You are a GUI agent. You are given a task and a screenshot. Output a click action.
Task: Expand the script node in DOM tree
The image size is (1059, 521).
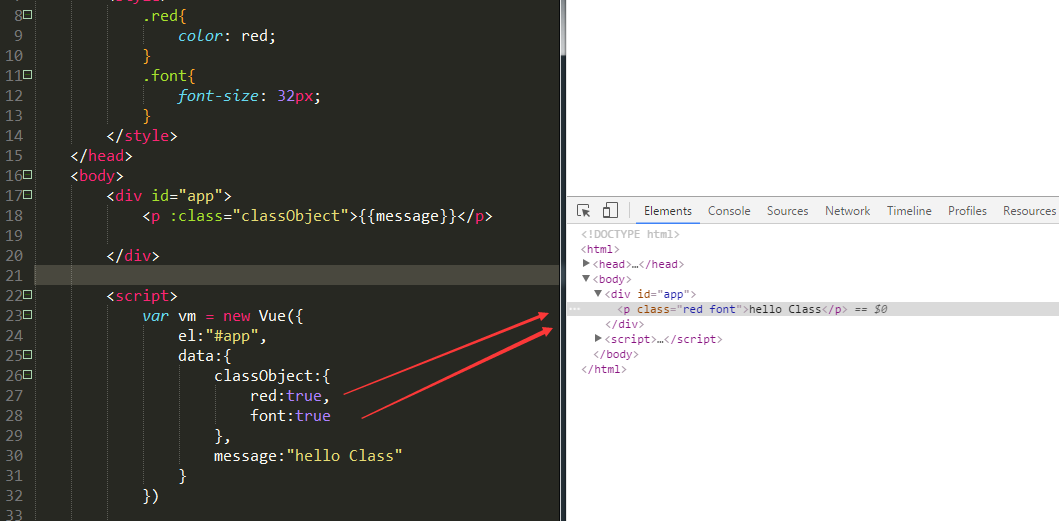599,339
